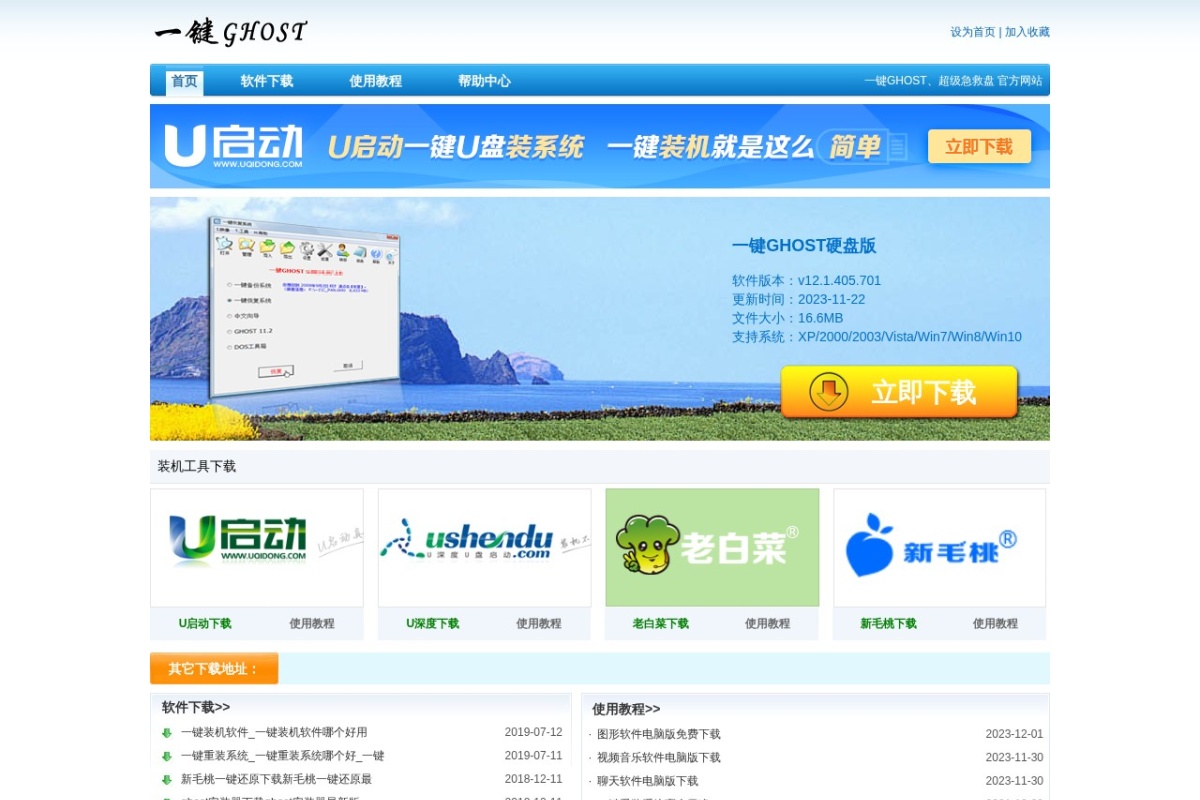
Task: Click the date 2019-07-12
Action: click(x=534, y=732)
